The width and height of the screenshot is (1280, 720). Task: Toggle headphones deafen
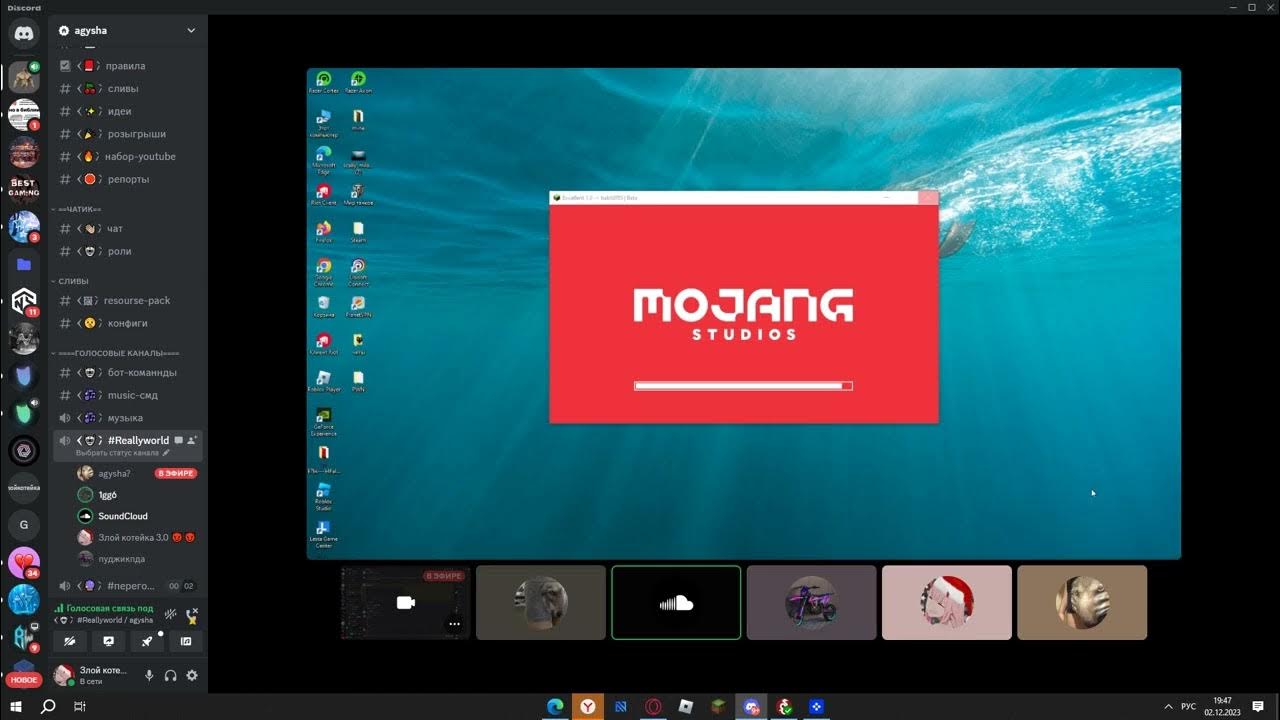click(170, 676)
